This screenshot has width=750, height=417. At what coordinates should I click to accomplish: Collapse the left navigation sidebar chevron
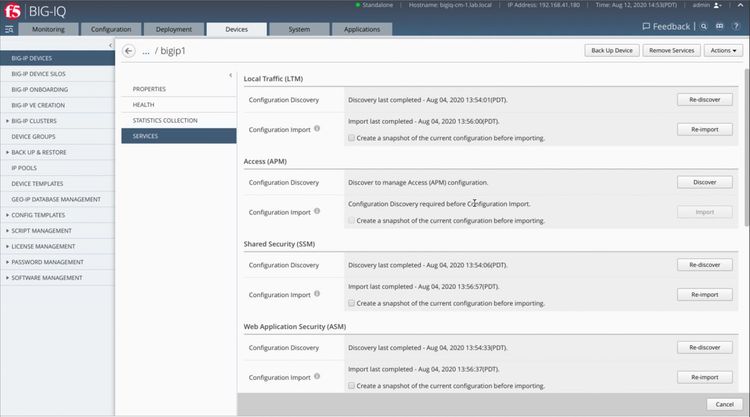[x=110, y=45]
